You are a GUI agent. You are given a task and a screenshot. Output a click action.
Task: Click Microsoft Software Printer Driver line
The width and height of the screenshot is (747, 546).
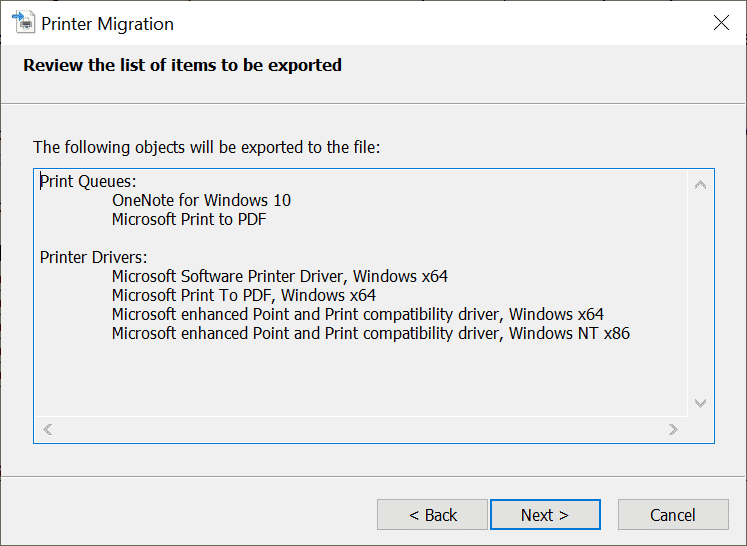(280, 276)
